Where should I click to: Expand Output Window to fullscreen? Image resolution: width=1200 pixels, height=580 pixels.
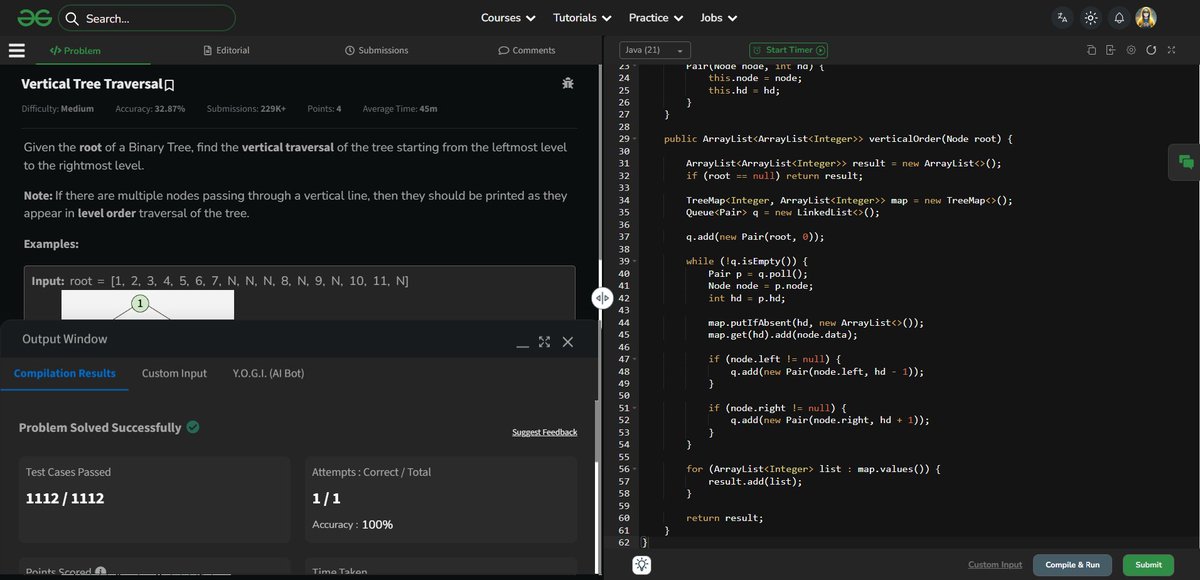coord(544,341)
